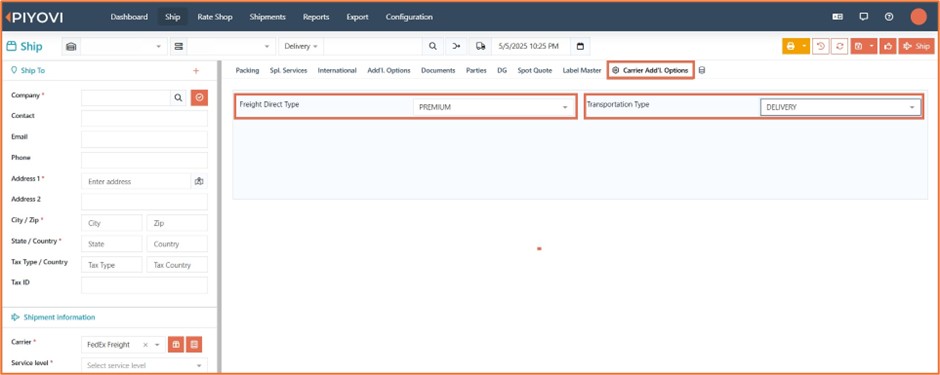Image resolution: width=940 pixels, height=375 pixels.
Task: Click the Company input field
Action: coord(126,98)
